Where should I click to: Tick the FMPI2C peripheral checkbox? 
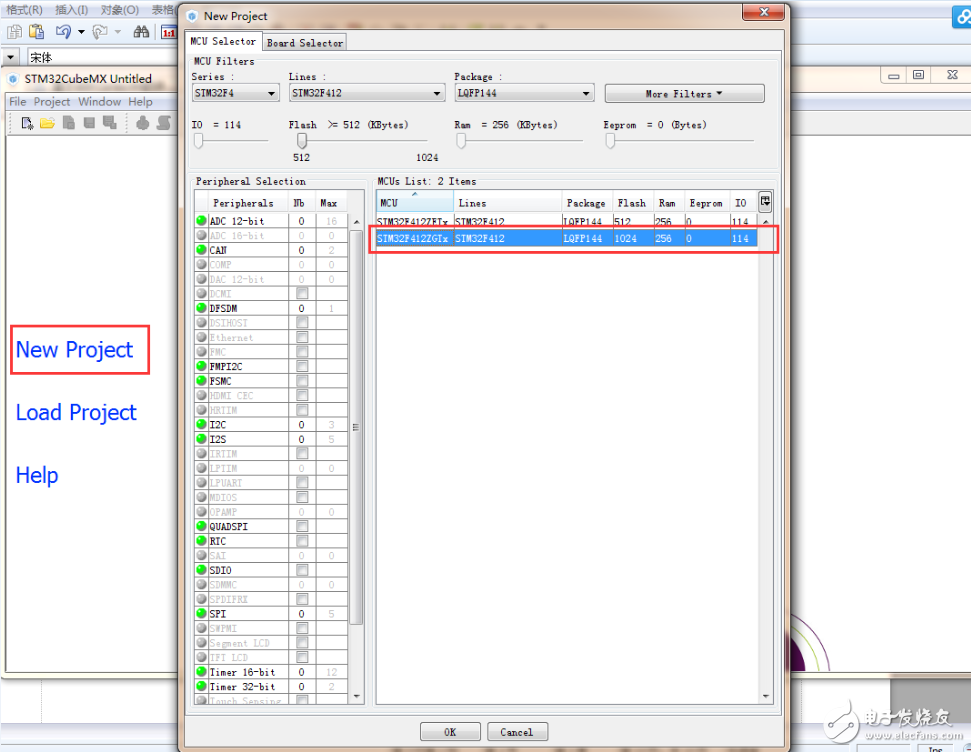point(302,366)
